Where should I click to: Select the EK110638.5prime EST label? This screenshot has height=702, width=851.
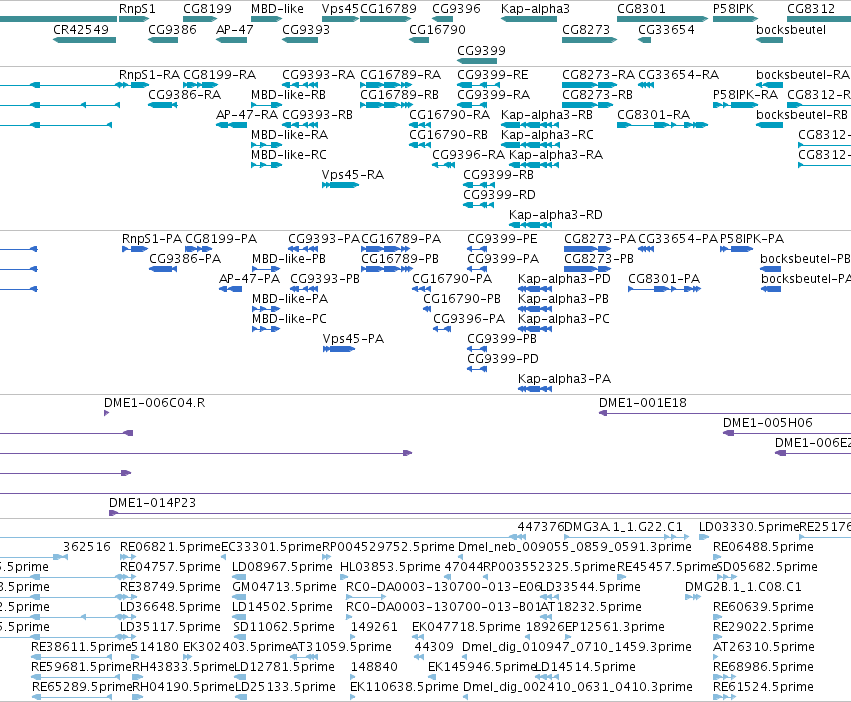[x=404, y=687]
